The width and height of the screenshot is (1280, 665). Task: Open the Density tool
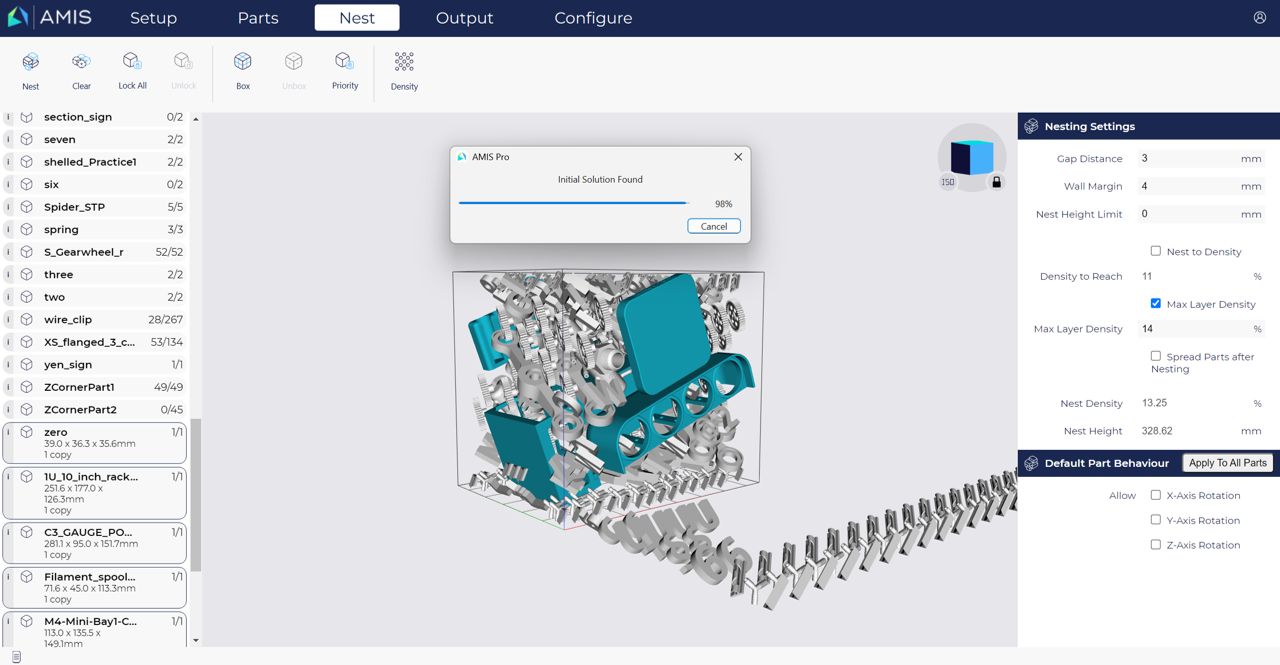[404, 71]
